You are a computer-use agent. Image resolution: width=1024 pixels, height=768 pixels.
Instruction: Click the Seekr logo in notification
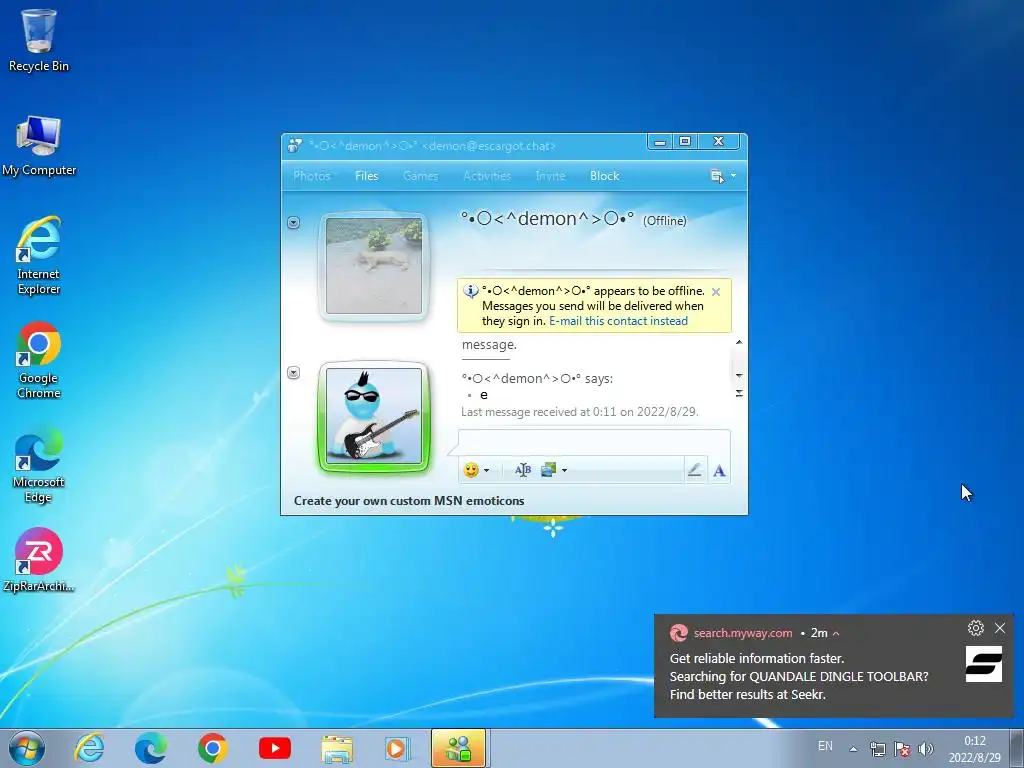coord(984,664)
